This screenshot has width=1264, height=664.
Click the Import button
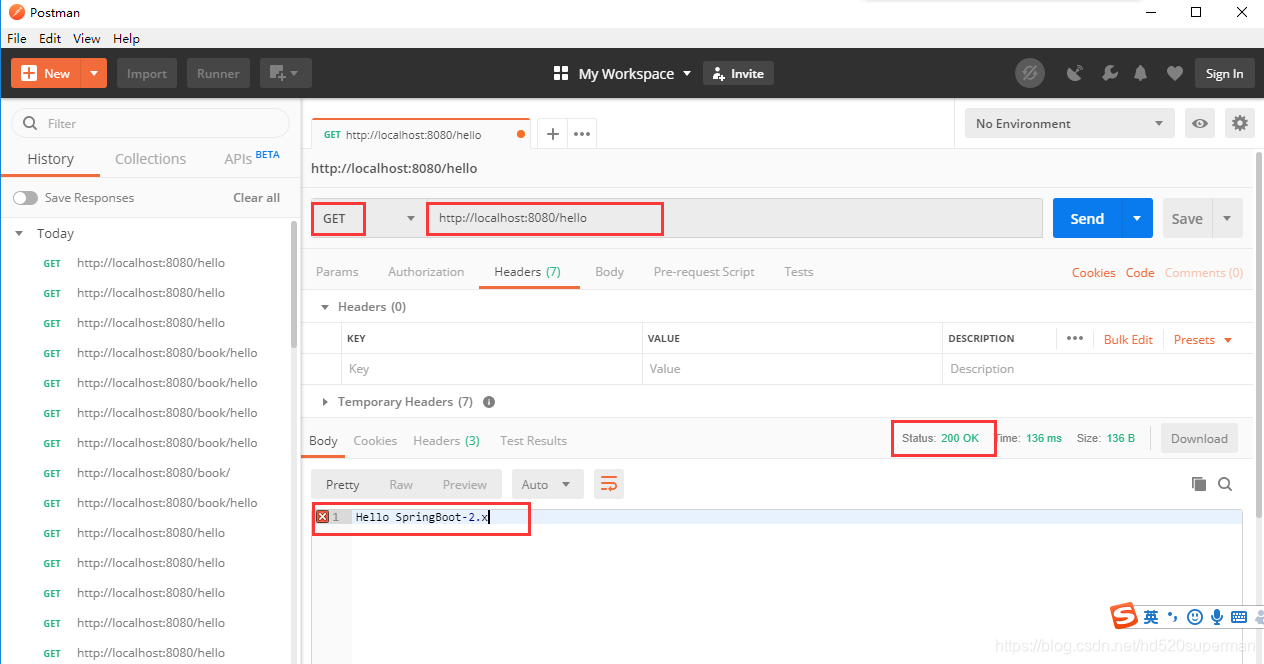click(147, 73)
